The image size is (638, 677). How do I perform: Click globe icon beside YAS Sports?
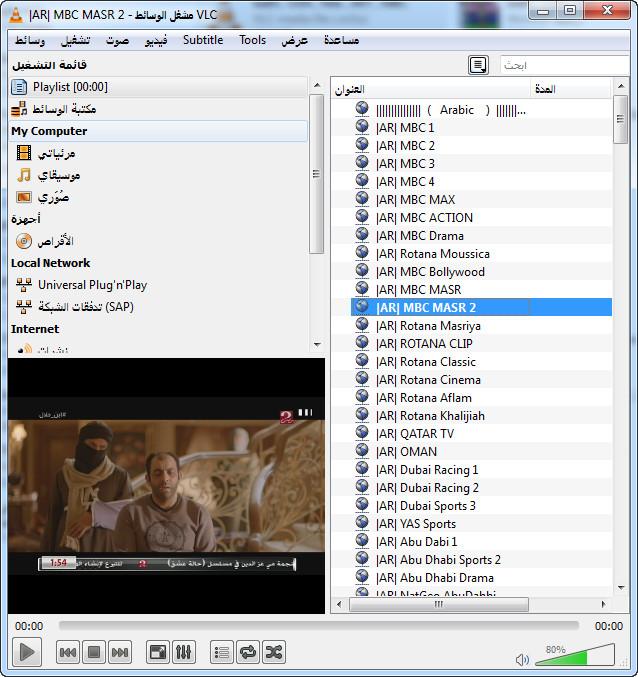tap(362, 522)
